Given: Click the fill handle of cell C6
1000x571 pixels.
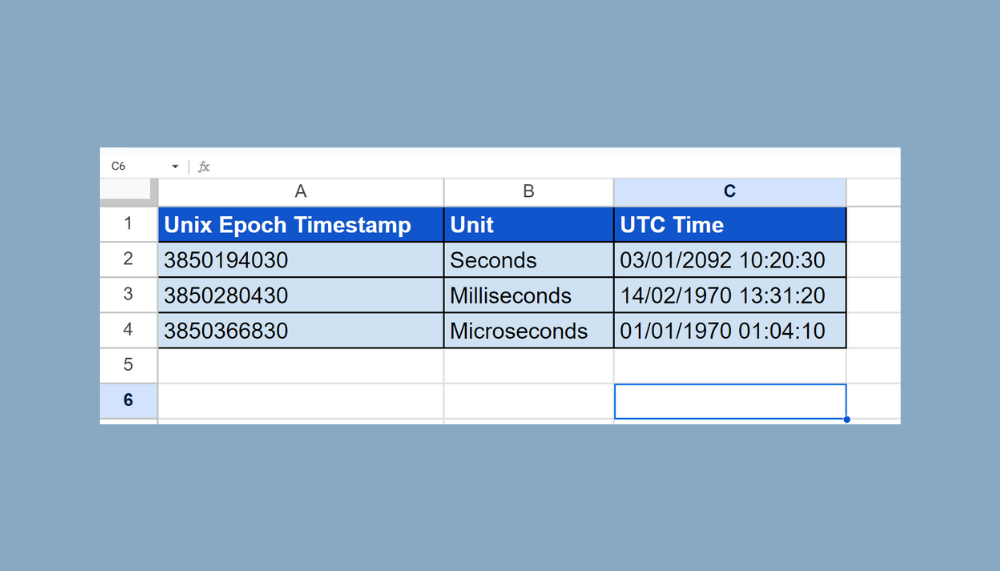Looking at the screenshot, I should click(846, 419).
